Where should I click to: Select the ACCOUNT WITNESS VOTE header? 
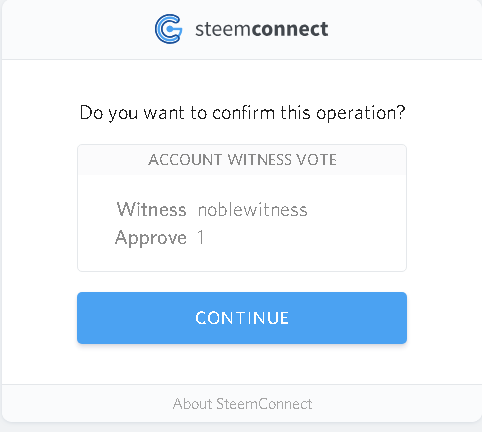pos(242,160)
